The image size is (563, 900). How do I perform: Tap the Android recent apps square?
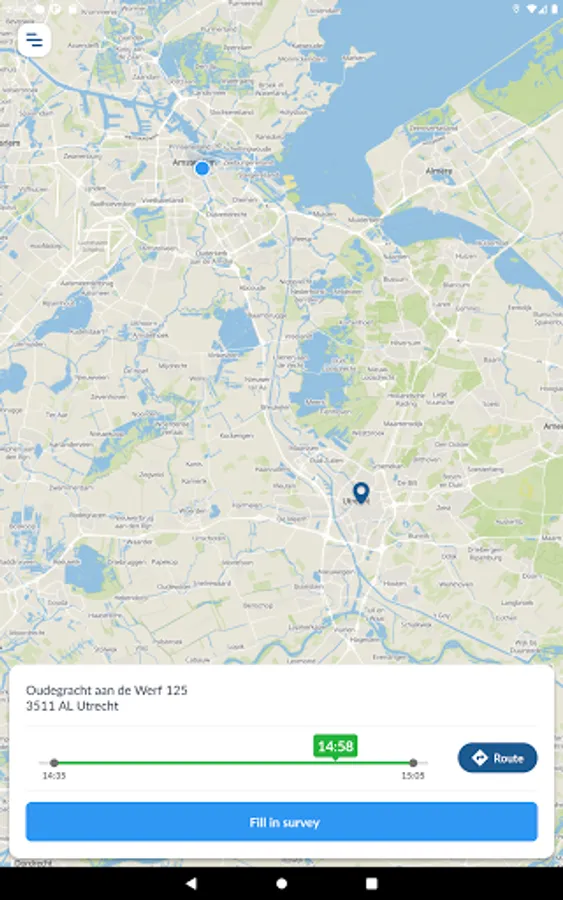click(371, 883)
